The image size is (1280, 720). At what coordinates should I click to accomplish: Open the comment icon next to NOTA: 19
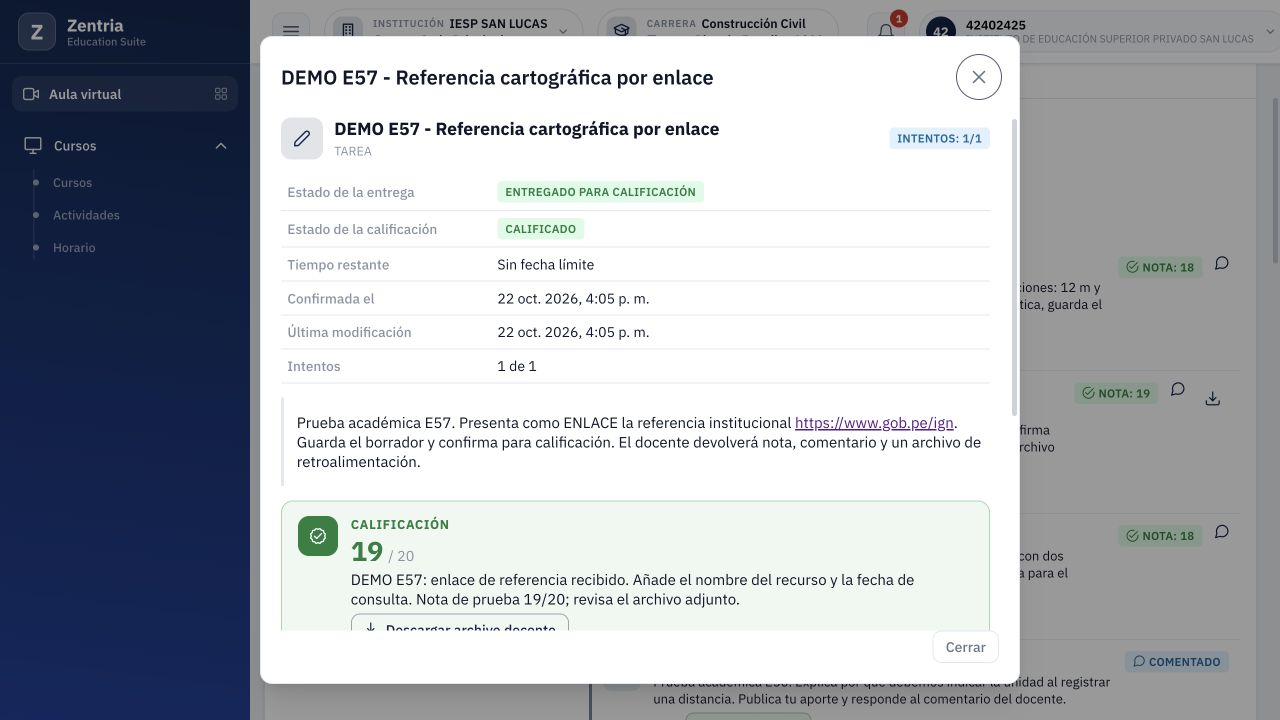1178,390
